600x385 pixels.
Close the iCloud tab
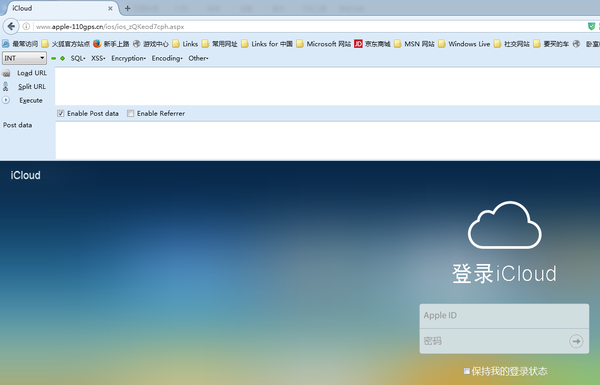click(x=110, y=8)
